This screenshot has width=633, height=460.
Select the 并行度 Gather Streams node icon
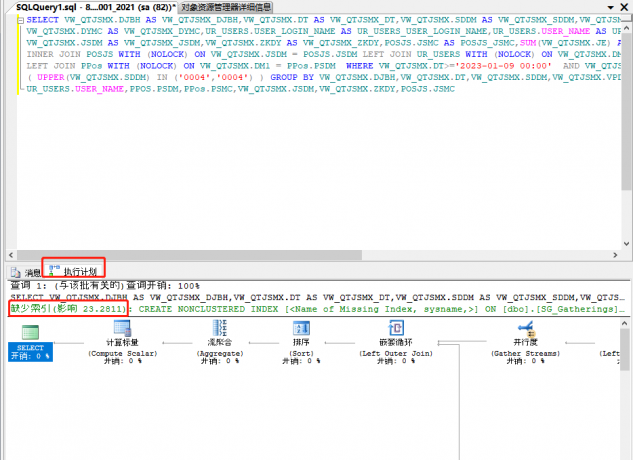[526, 328]
